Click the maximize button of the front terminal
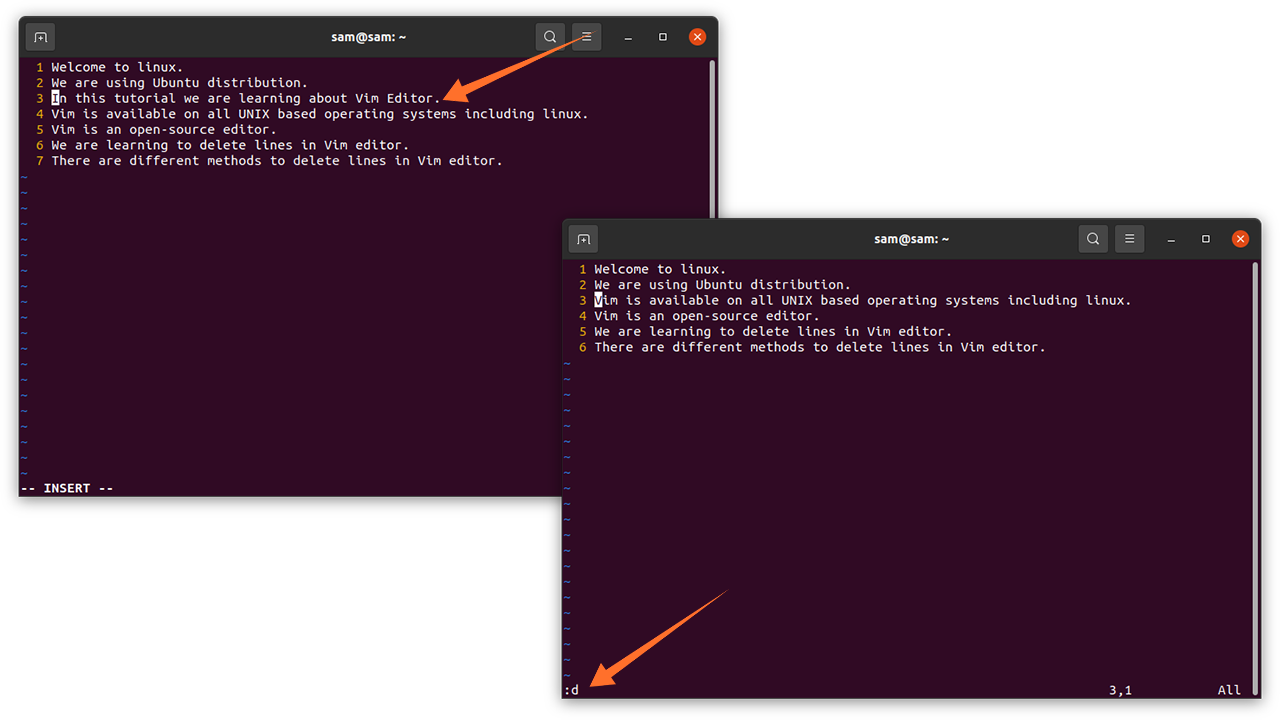 point(662,36)
